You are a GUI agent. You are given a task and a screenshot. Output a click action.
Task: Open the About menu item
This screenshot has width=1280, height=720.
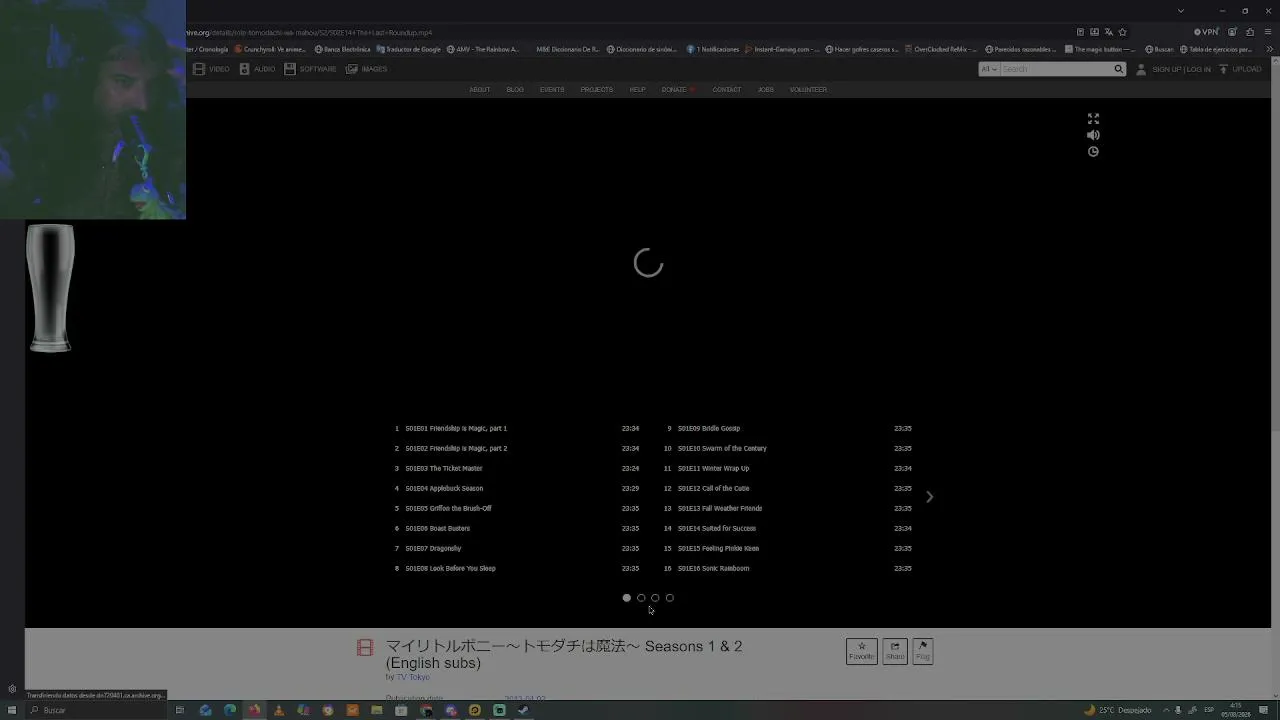point(480,90)
